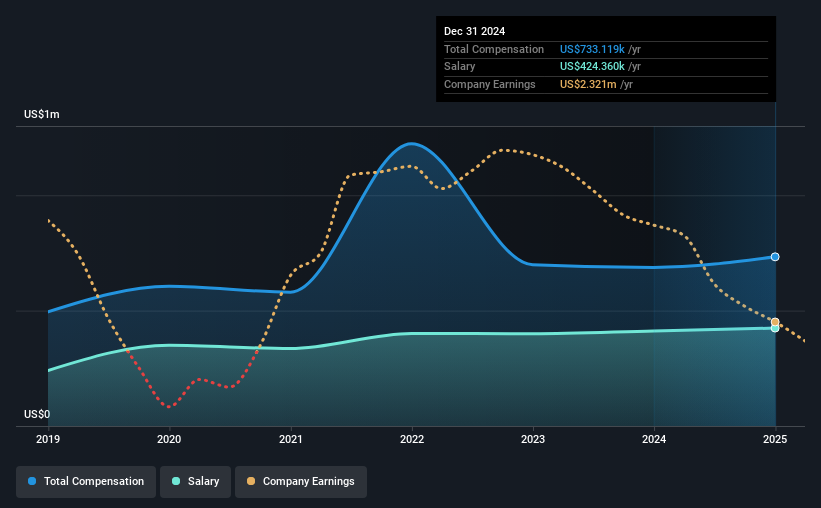Viewport: 821px width, 508px height.
Task: Click the 2021 x-axis label
Action: tap(291, 439)
